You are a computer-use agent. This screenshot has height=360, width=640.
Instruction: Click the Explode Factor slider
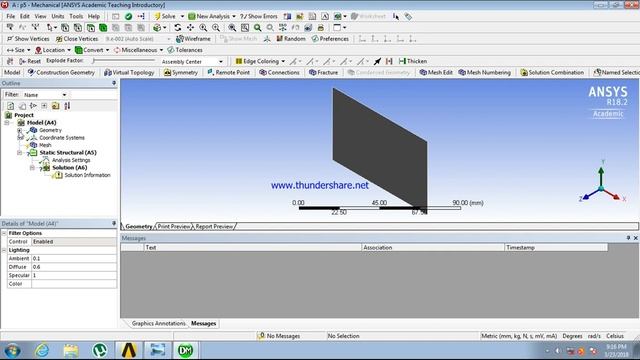coord(124,61)
